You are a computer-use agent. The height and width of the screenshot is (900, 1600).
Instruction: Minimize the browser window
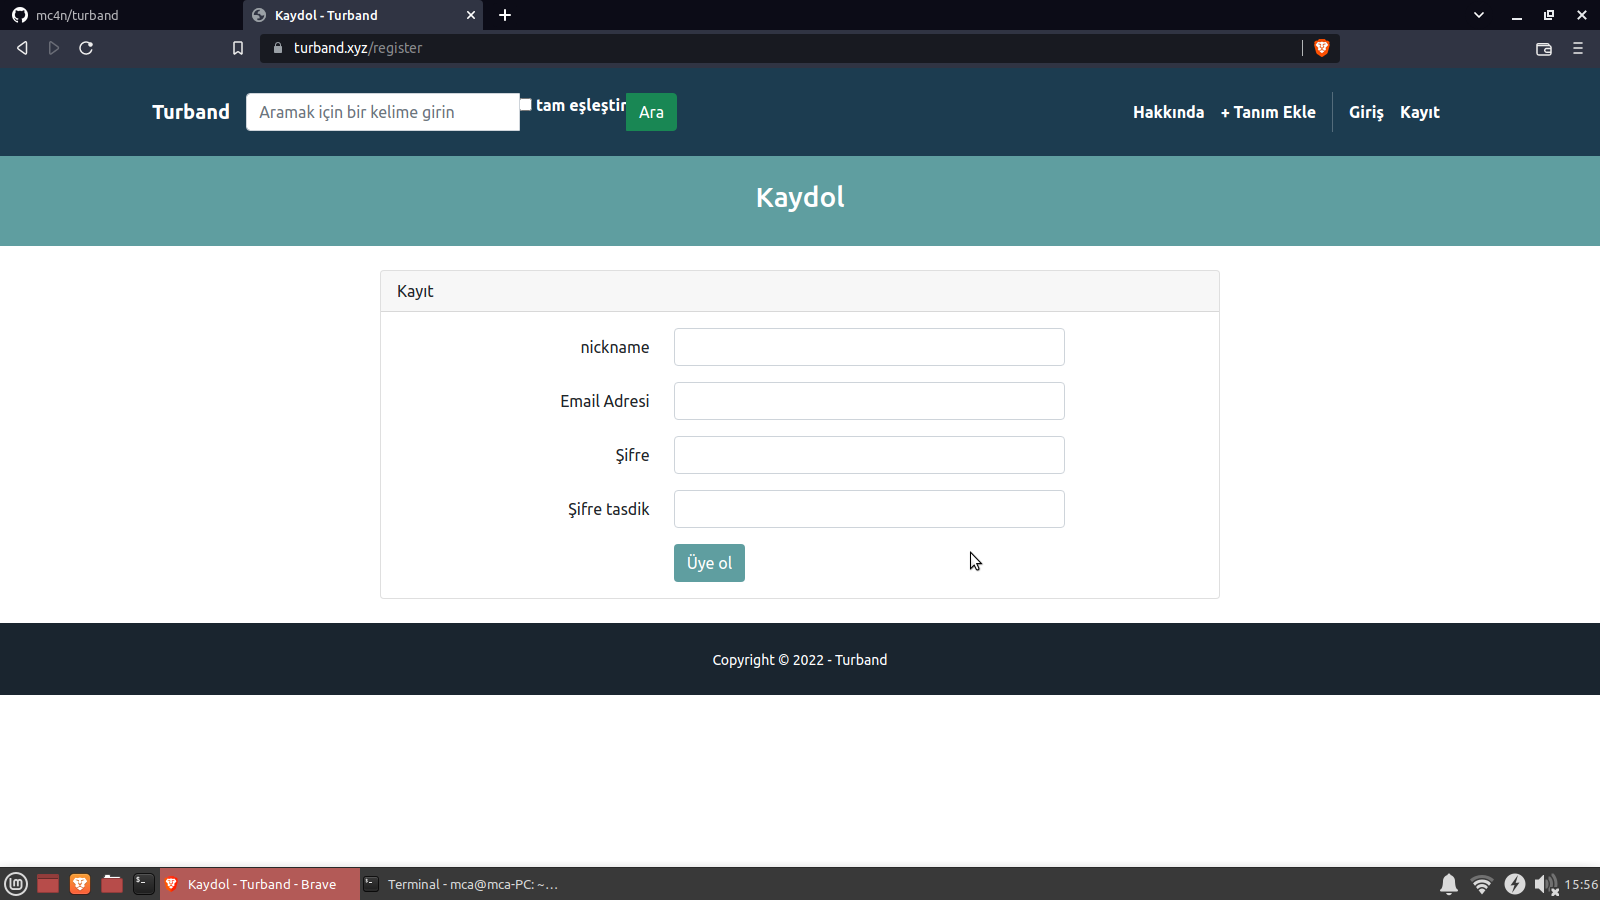(1517, 15)
